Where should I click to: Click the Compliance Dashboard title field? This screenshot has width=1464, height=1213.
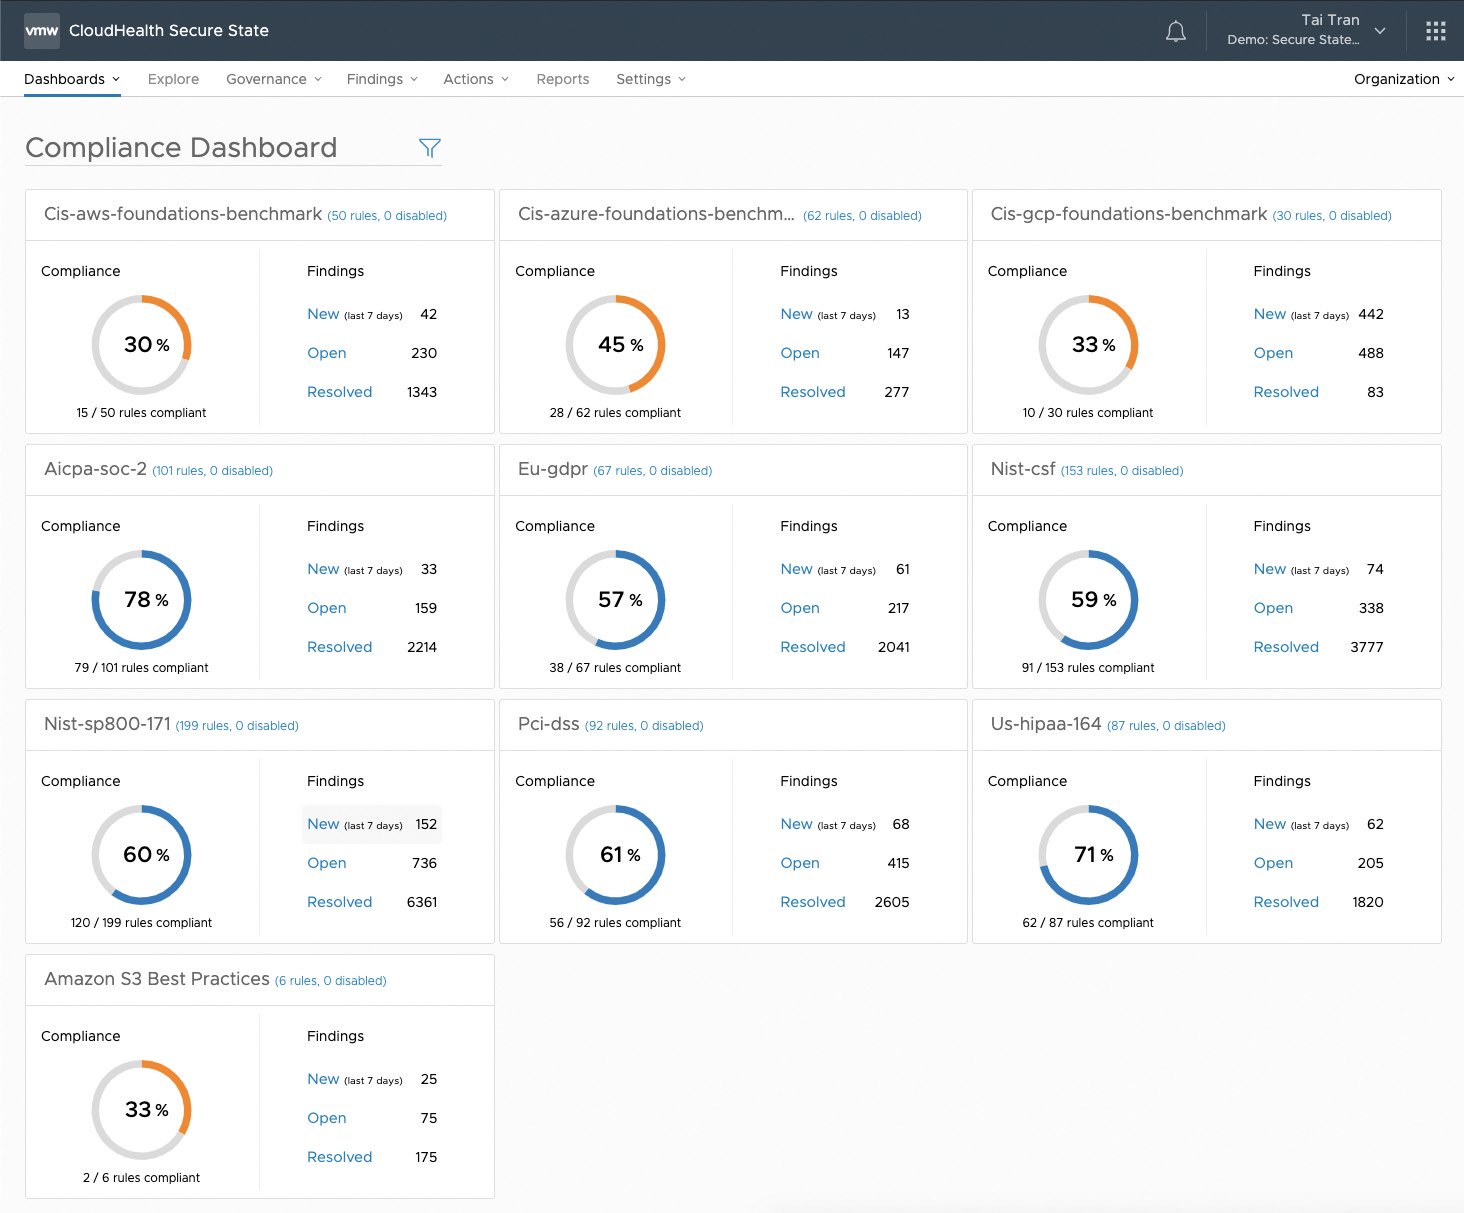coord(181,148)
